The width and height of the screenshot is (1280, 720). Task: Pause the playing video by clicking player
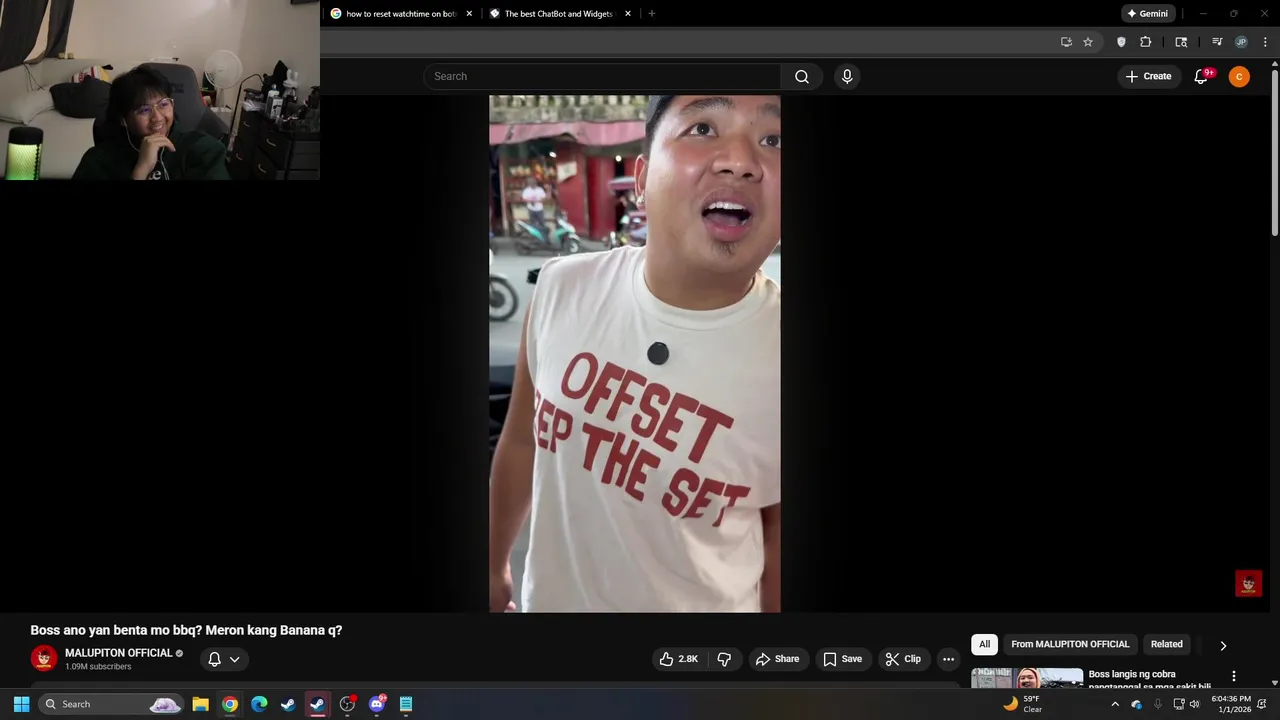tap(634, 354)
